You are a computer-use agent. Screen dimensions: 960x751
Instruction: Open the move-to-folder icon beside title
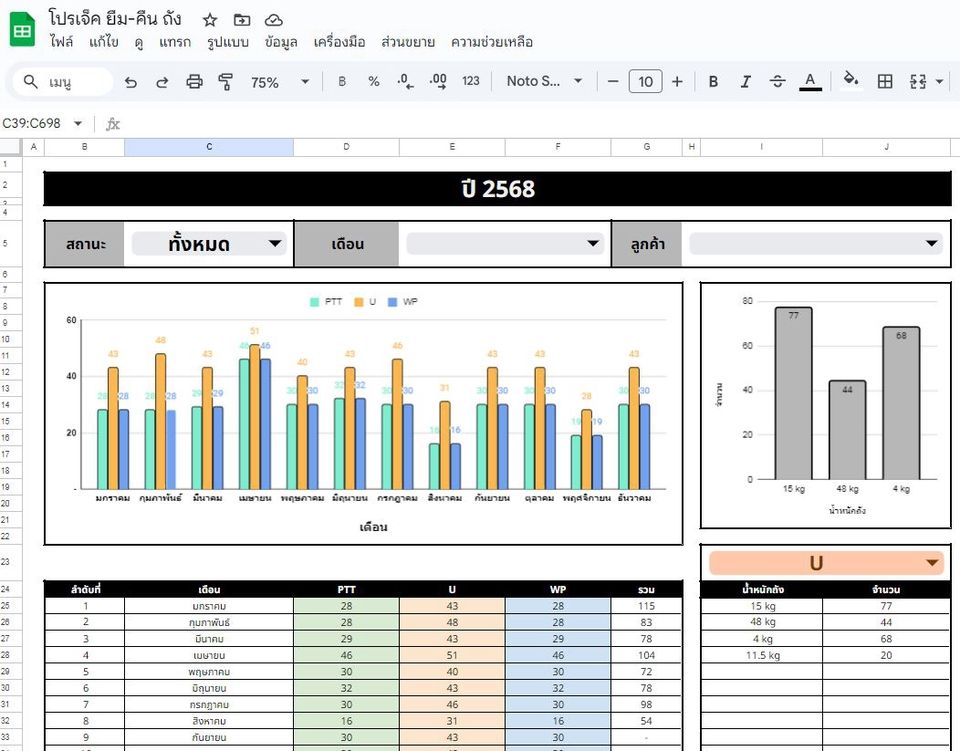[242, 20]
